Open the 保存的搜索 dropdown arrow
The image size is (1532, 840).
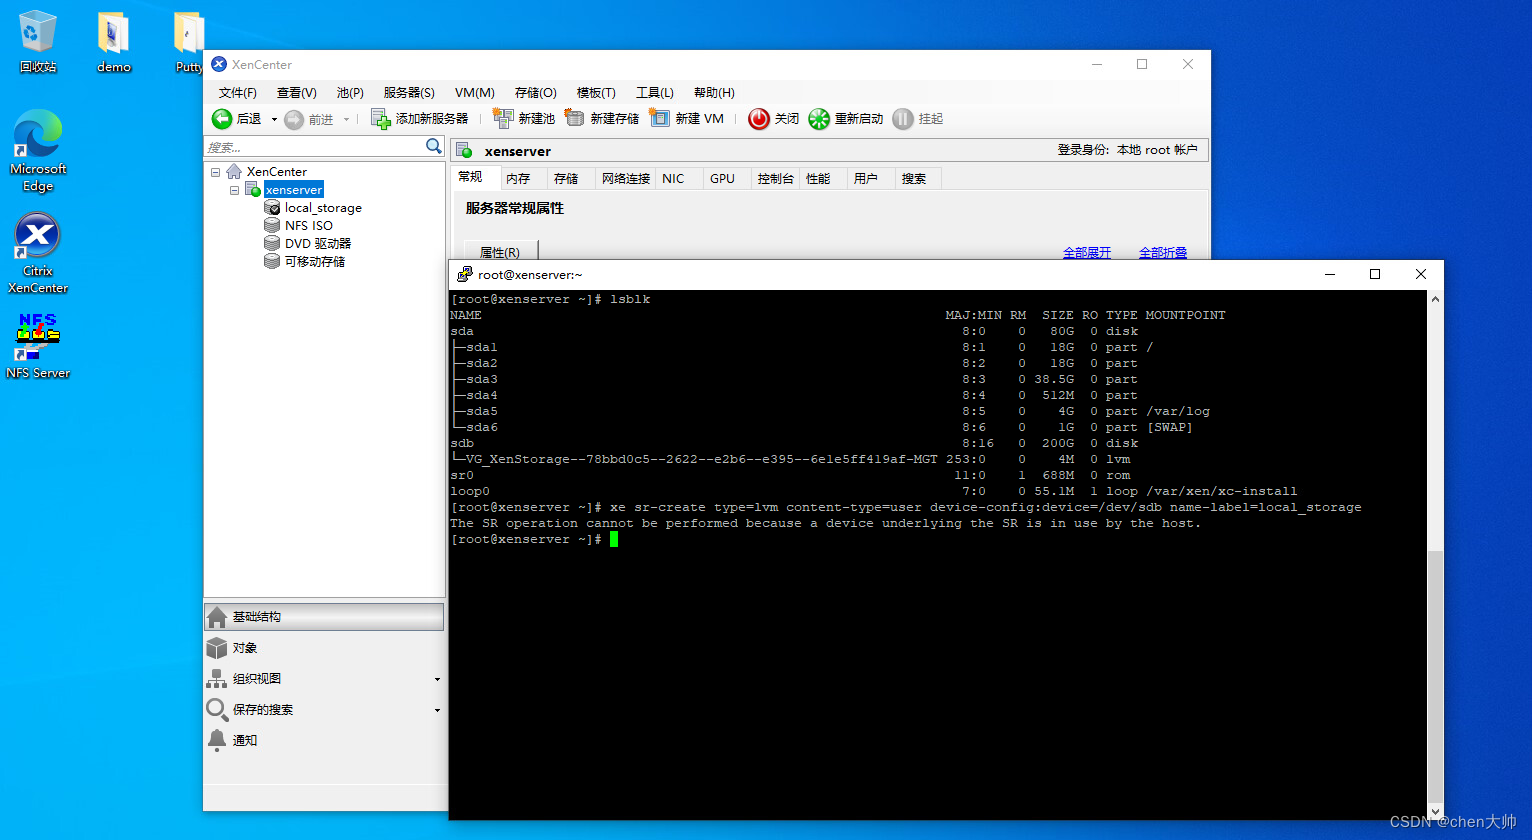coord(437,711)
